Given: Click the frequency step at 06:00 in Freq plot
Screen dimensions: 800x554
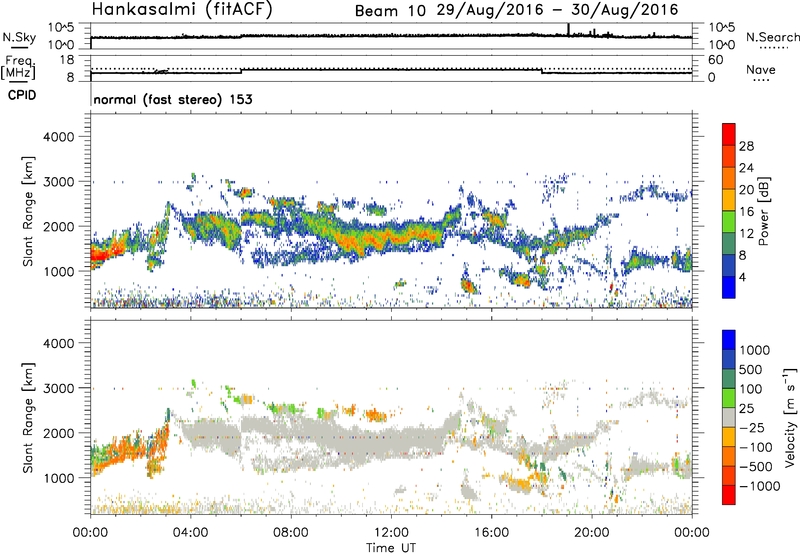Looking at the screenshot, I should (x=241, y=71).
